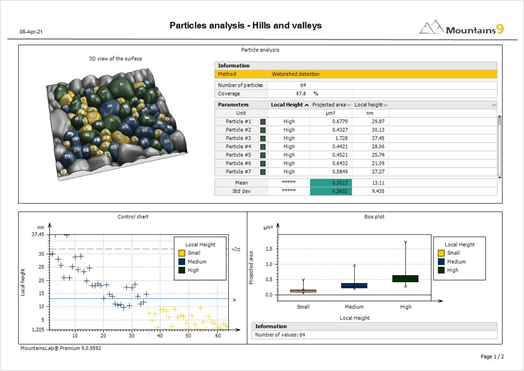
Task: Click the Medium box in the box plot
Action: (x=354, y=285)
